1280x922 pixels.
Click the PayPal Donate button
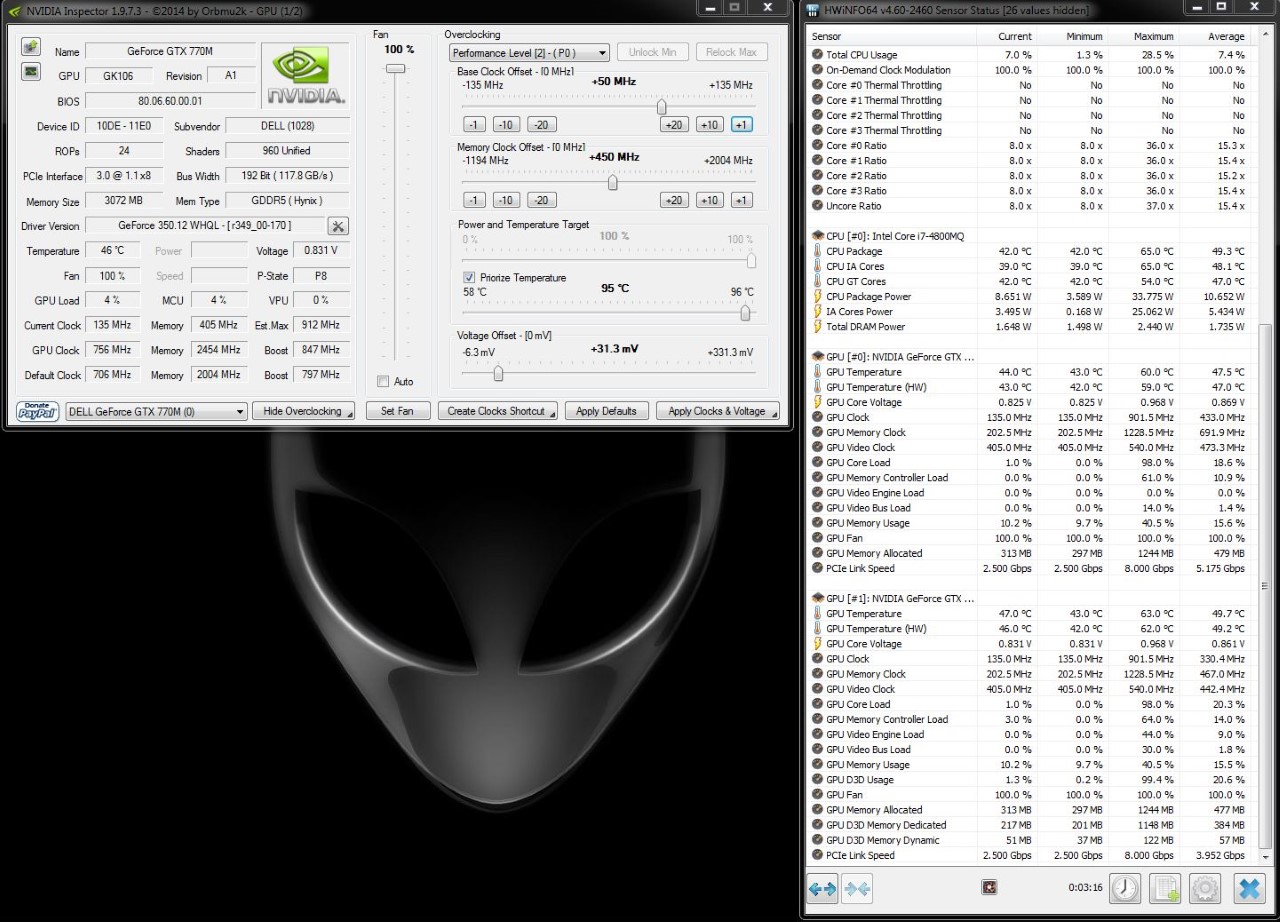[x=38, y=411]
